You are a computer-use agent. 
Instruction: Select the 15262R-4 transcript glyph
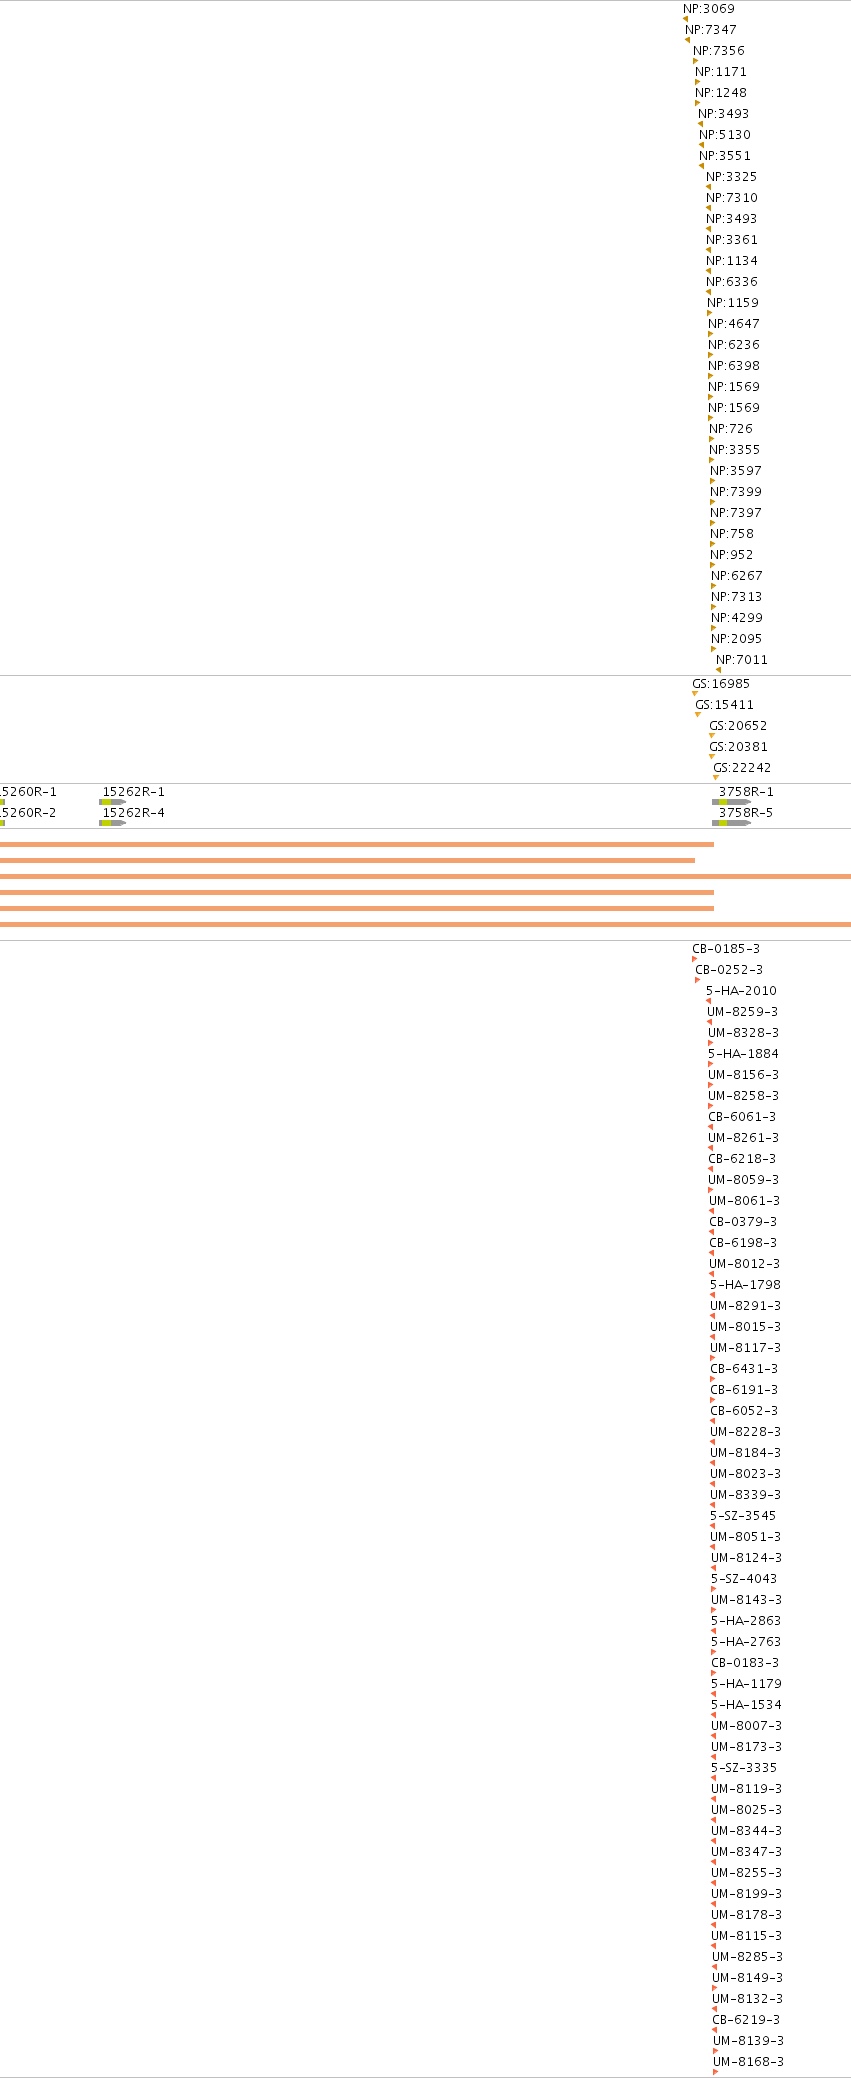click(x=113, y=823)
